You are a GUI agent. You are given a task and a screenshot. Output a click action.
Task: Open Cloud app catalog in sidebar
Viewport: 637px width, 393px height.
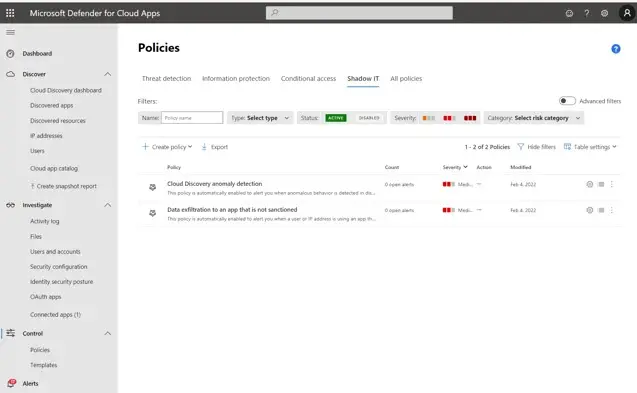(x=54, y=168)
